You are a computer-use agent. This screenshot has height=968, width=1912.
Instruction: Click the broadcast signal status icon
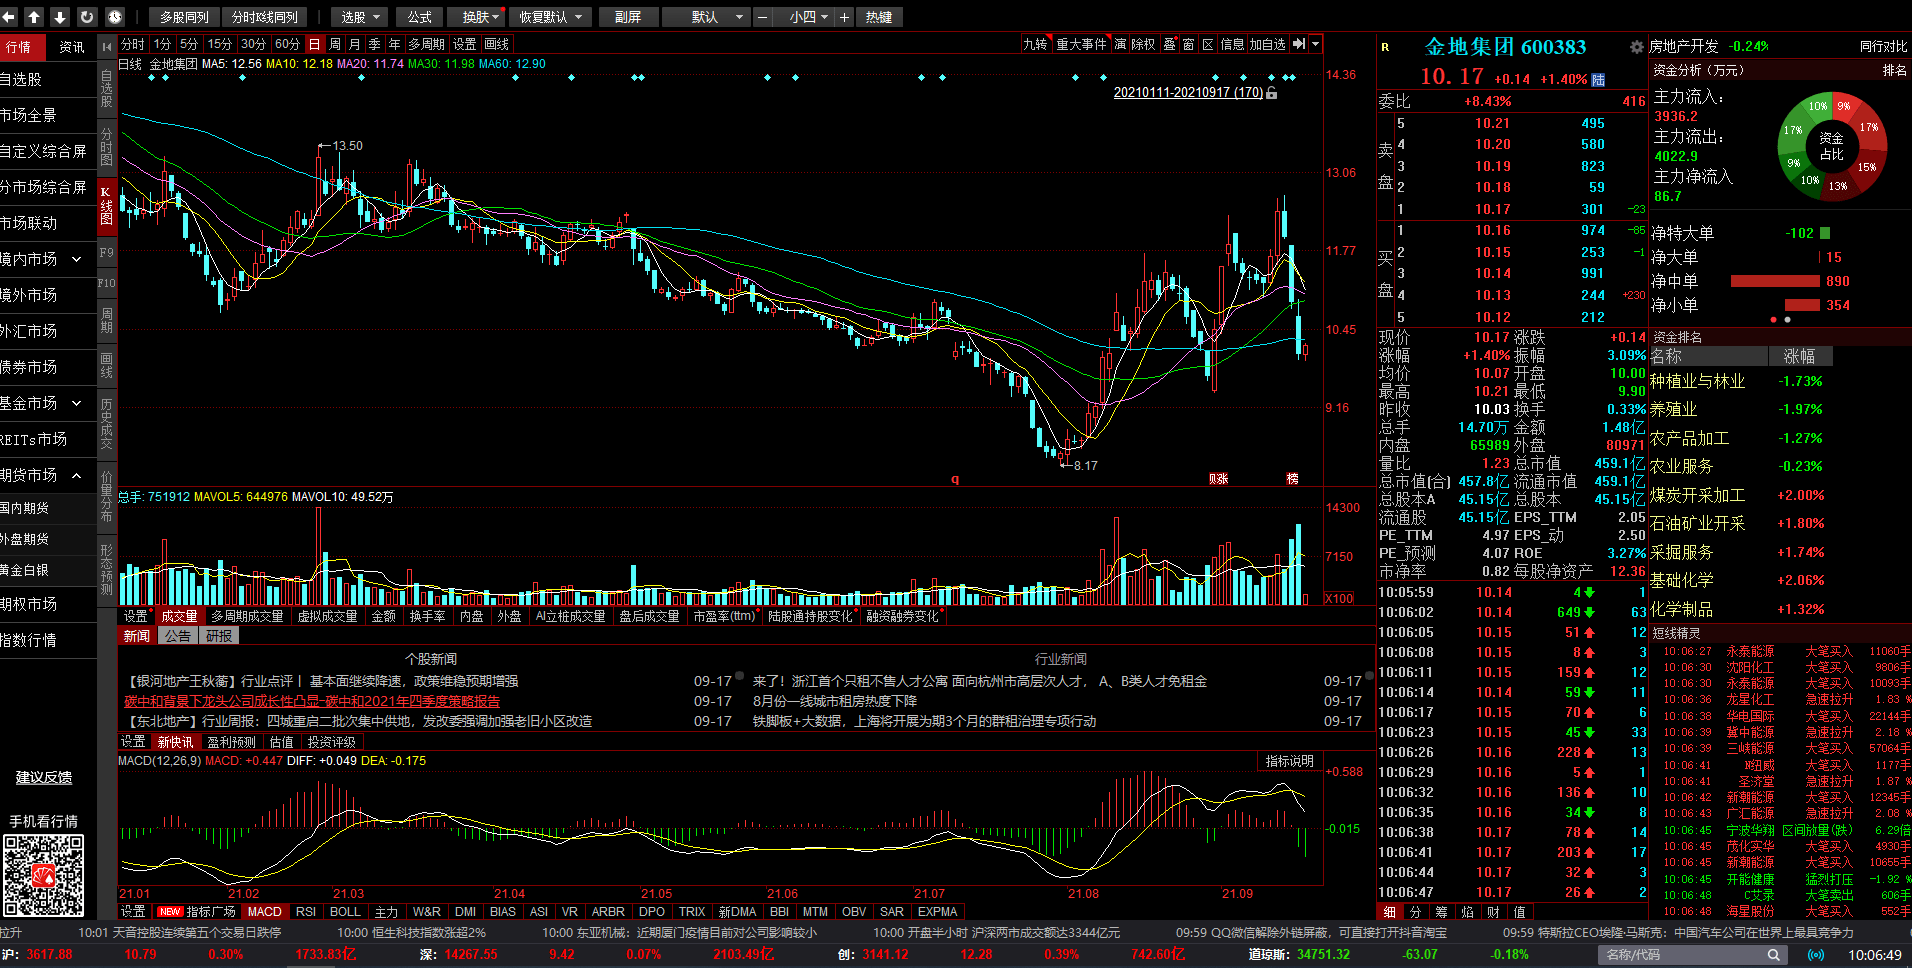pos(1816,955)
